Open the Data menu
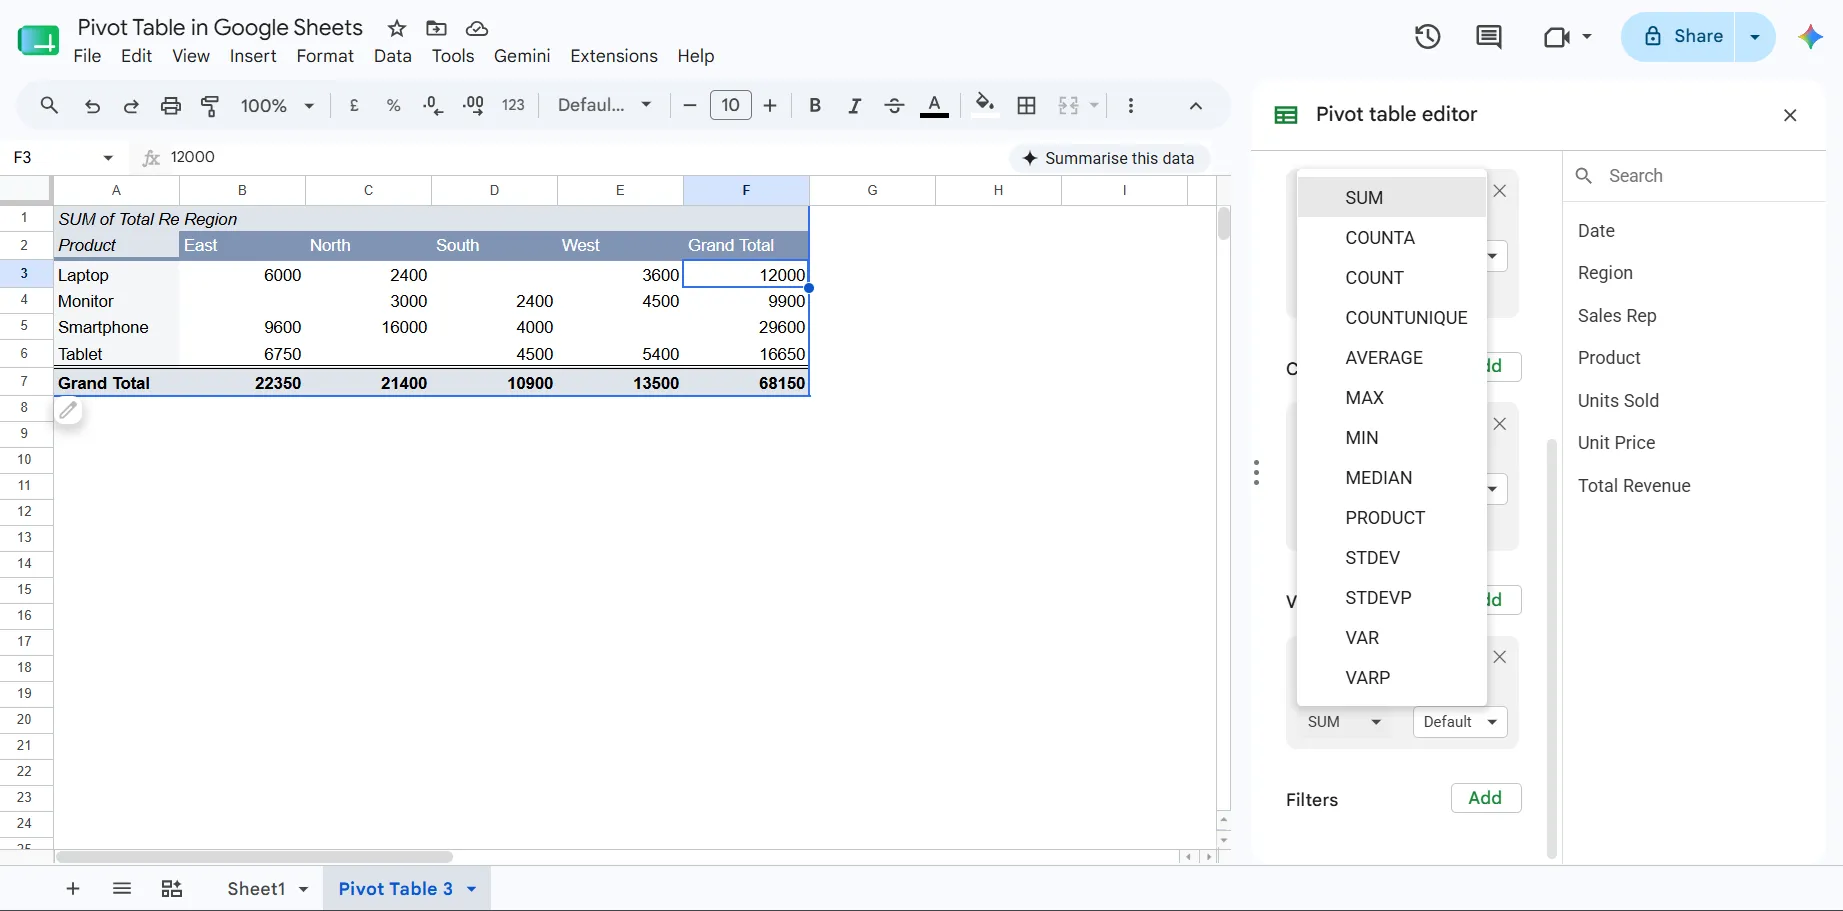The width and height of the screenshot is (1843, 911). (x=393, y=56)
